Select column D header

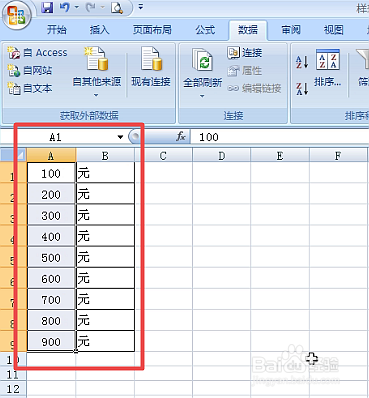[x=221, y=156]
